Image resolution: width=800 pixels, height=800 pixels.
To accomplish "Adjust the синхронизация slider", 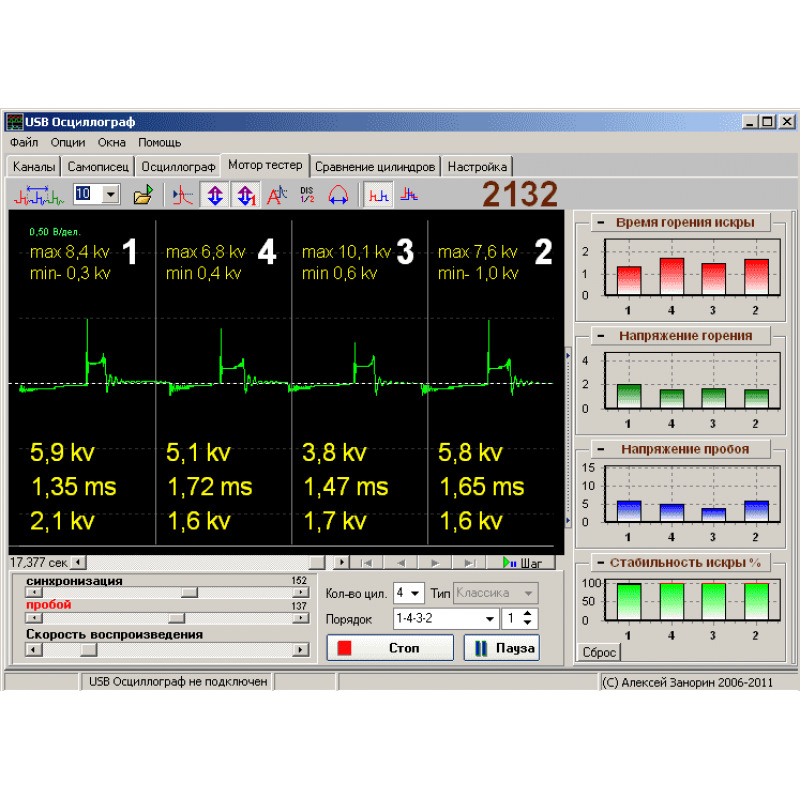I will [190, 592].
